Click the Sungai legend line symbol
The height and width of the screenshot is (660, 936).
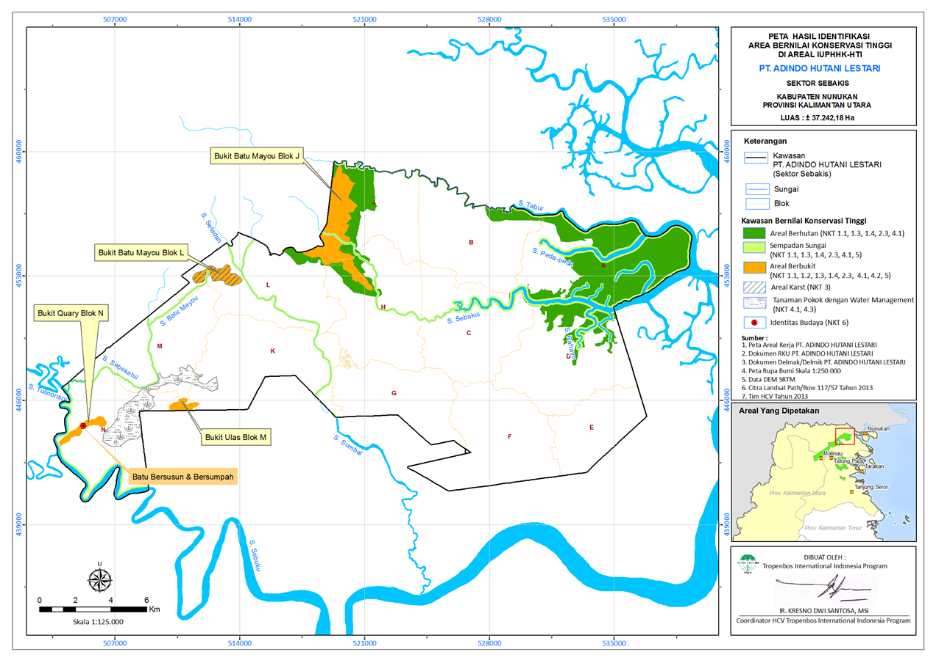(756, 189)
